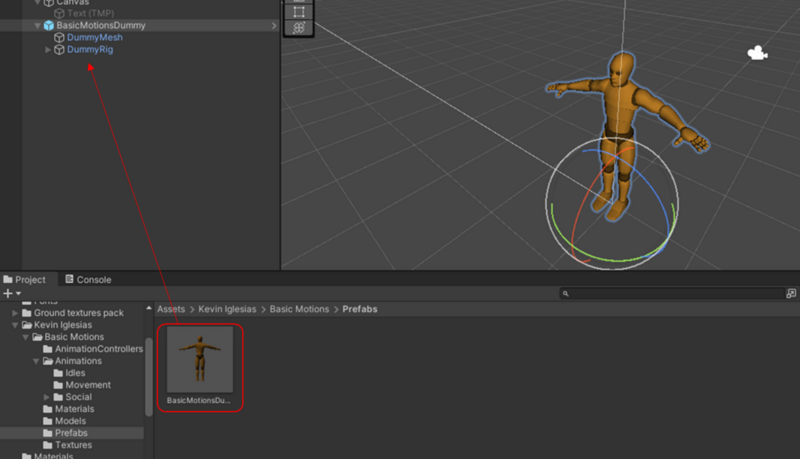800x459 pixels.
Task: Expand the Social folder
Action: pyautogui.click(x=46, y=397)
